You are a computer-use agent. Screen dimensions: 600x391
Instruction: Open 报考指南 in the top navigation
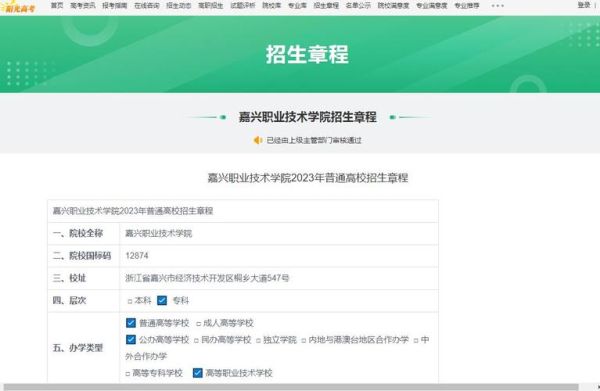pyautogui.click(x=115, y=5)
